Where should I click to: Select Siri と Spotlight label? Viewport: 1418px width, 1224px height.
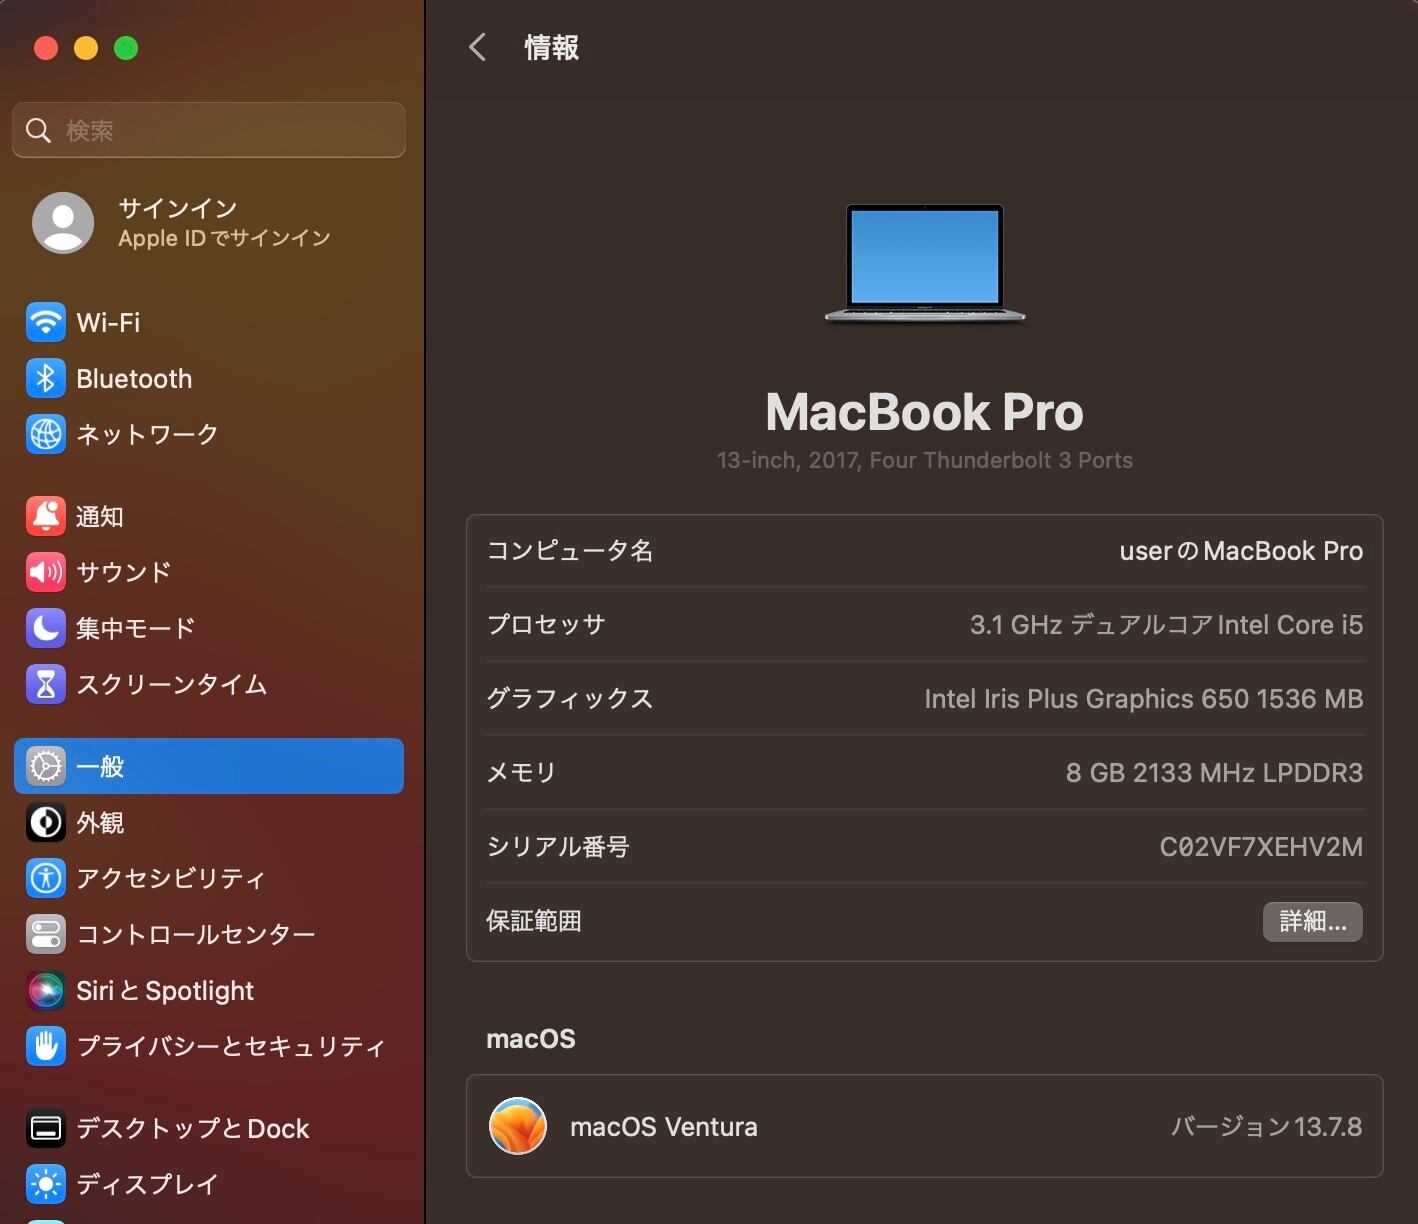[165, 990]
